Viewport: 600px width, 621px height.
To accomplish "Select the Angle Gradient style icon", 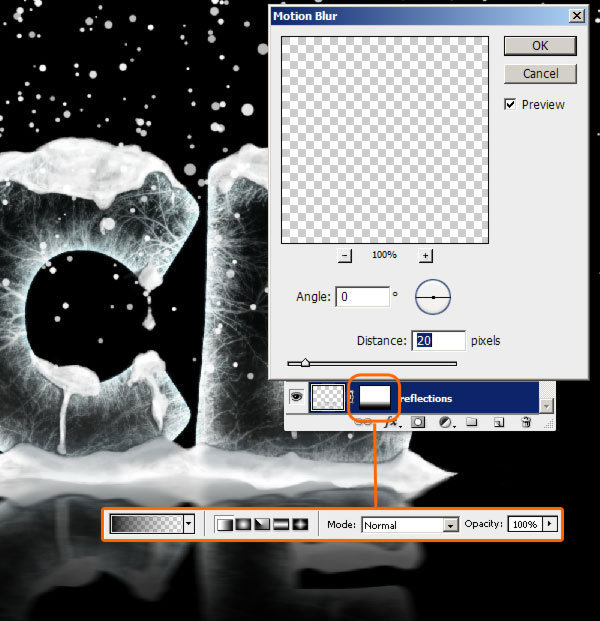I will (x=262, y=524).
